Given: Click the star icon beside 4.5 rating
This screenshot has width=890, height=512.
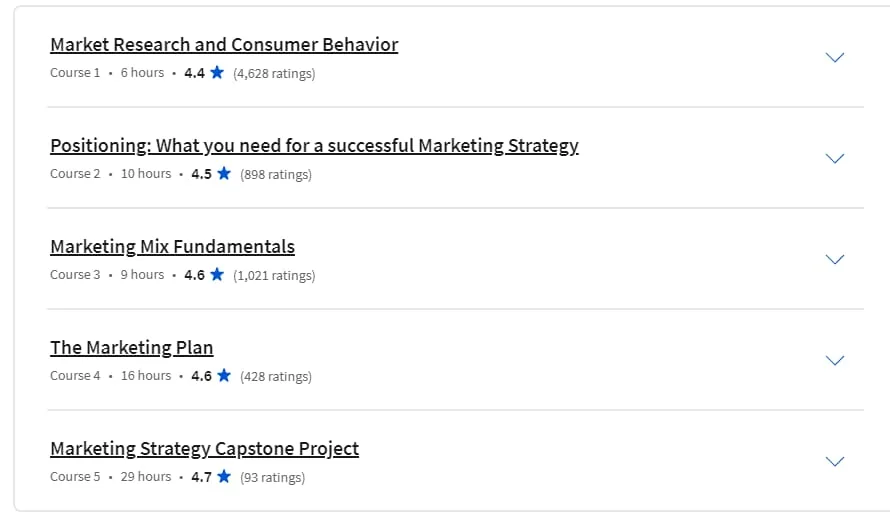Looking at the screenshot, I should click(224, 173).
